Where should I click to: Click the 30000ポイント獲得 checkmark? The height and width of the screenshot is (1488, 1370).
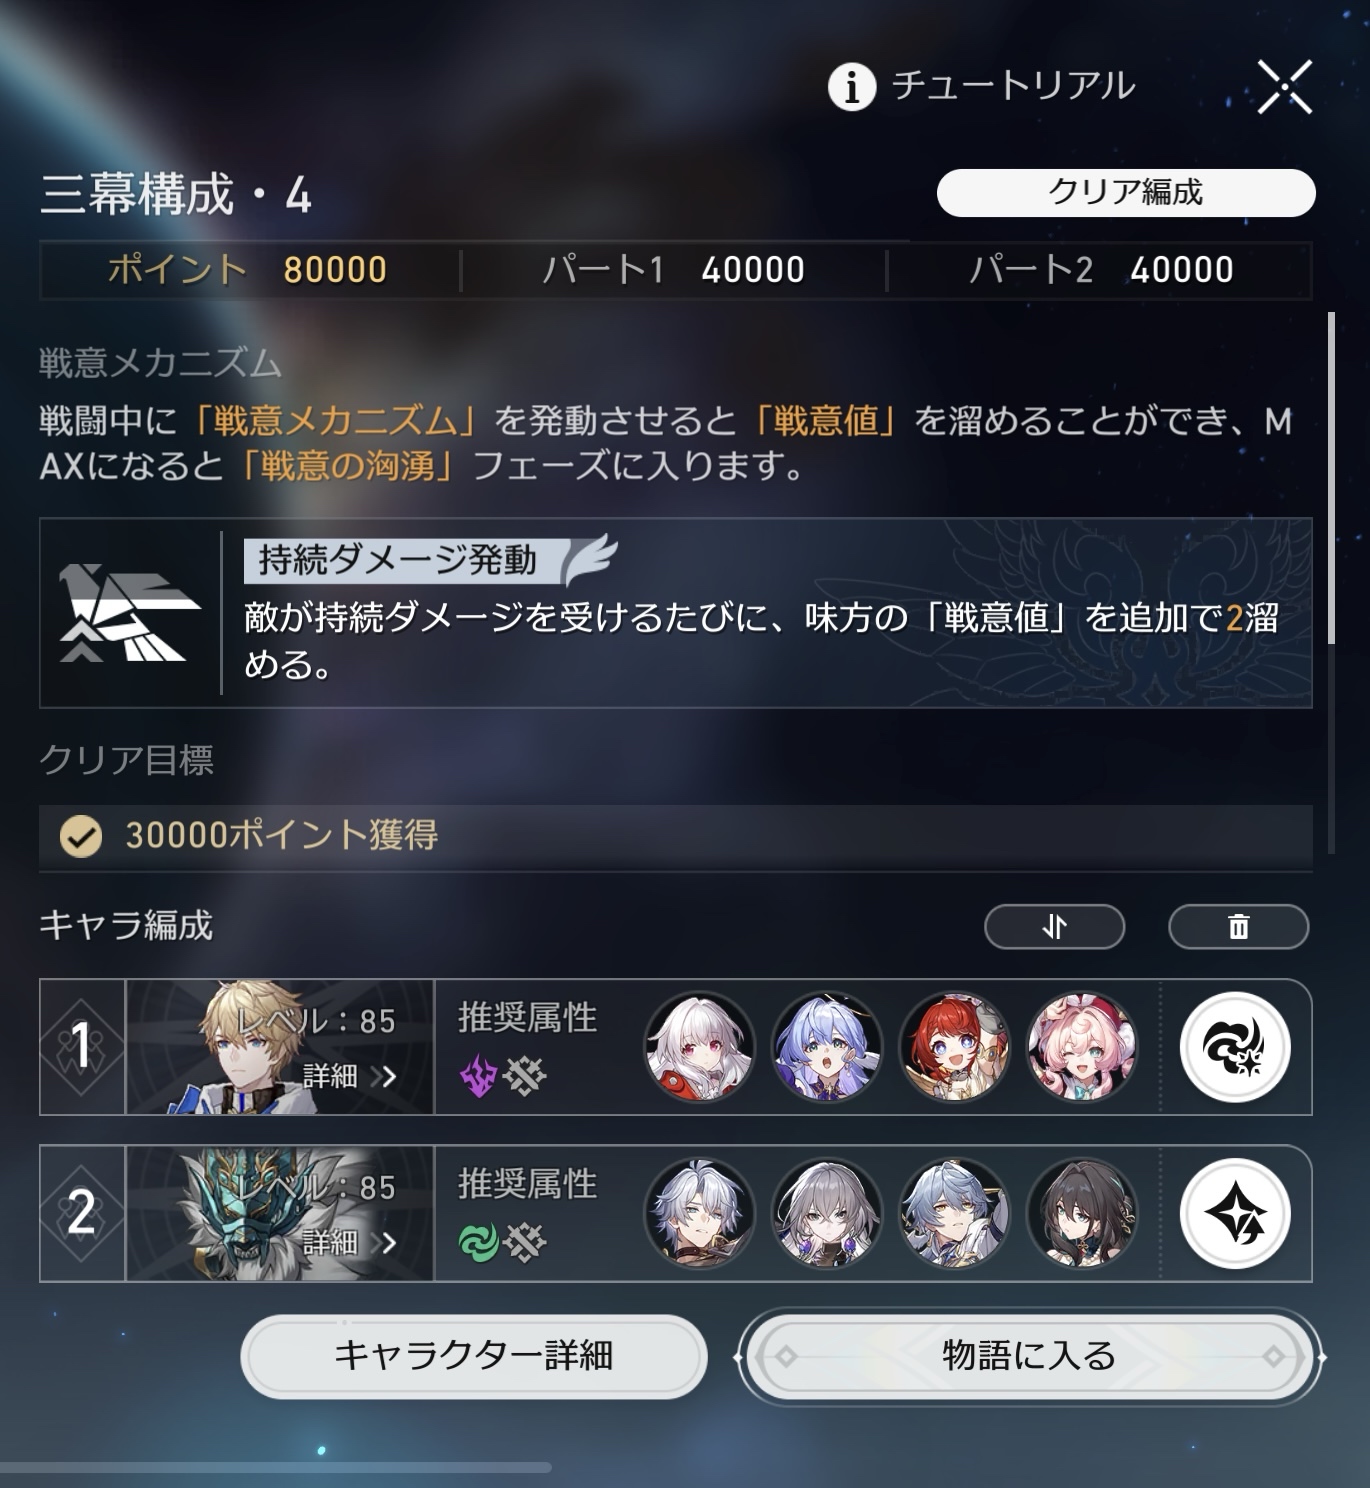(80, 836)
